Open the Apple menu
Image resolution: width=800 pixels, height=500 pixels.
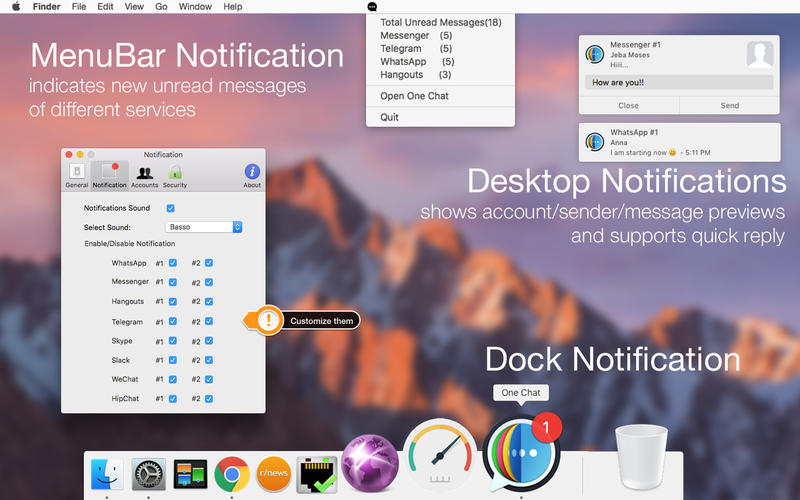[16, 7]
